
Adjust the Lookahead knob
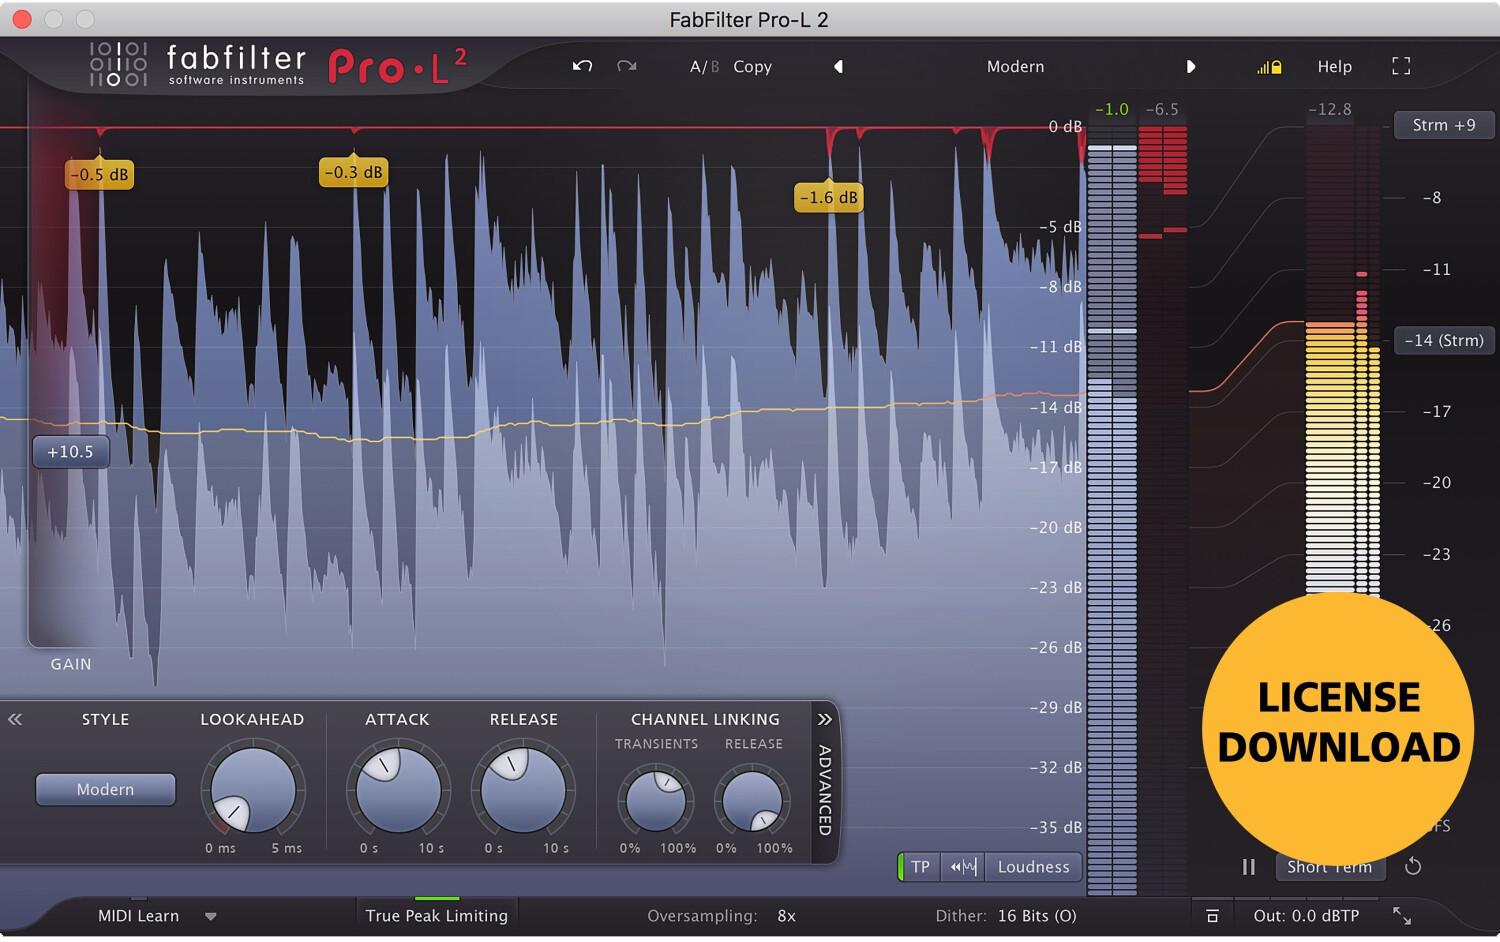(x=252, y=790)
